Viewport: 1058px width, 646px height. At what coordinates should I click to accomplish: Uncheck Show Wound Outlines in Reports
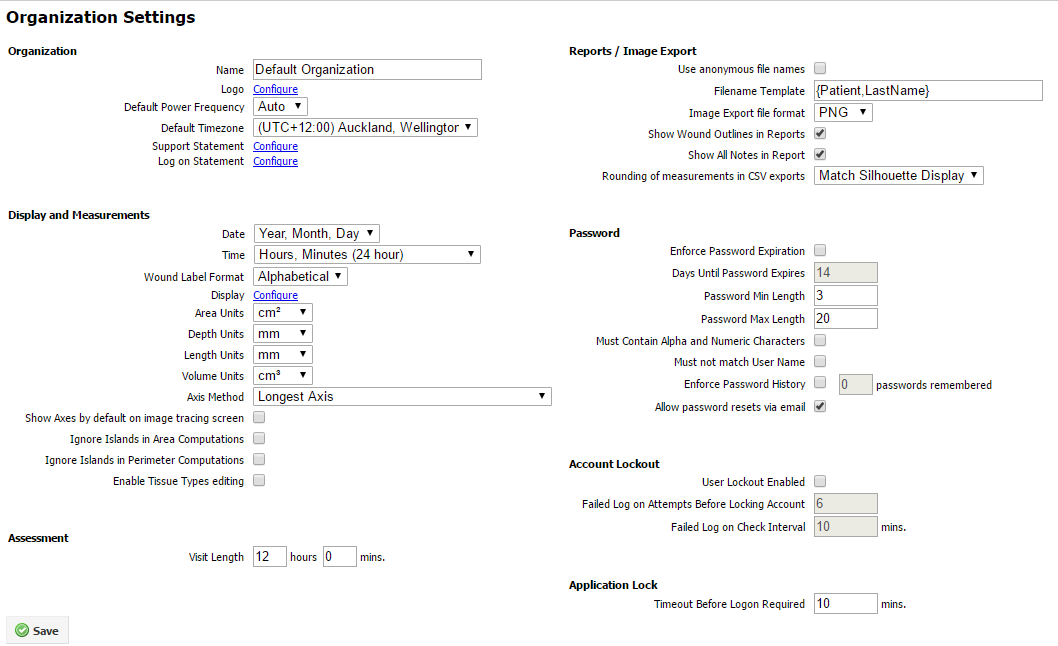click(x=820, y=134)
